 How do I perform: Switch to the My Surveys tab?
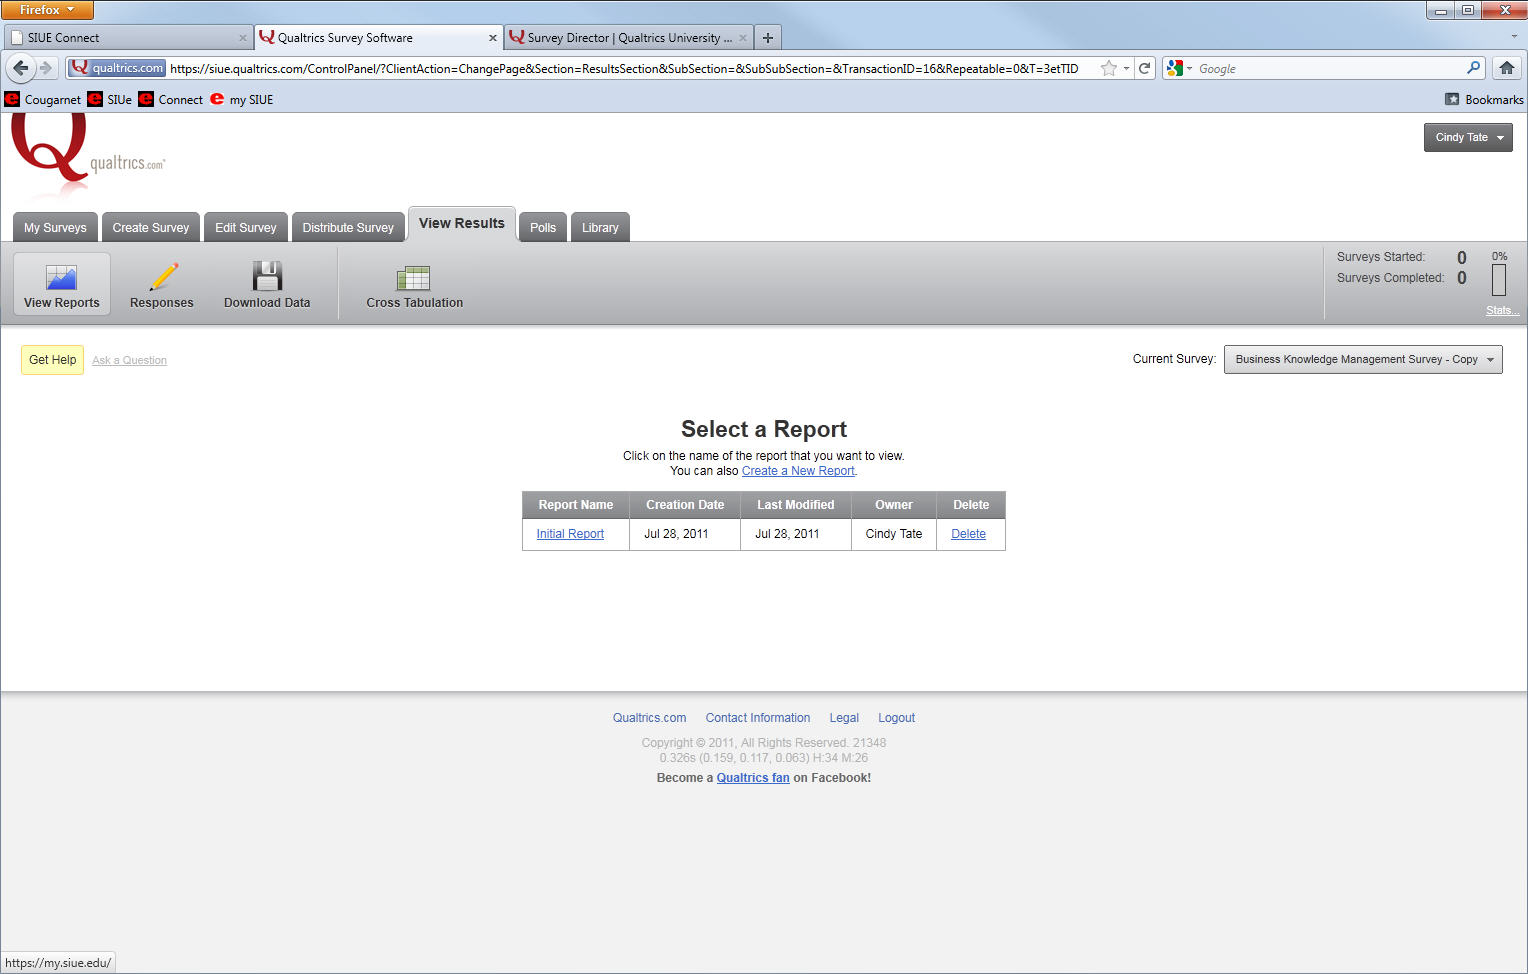click(x=55, y=227)
